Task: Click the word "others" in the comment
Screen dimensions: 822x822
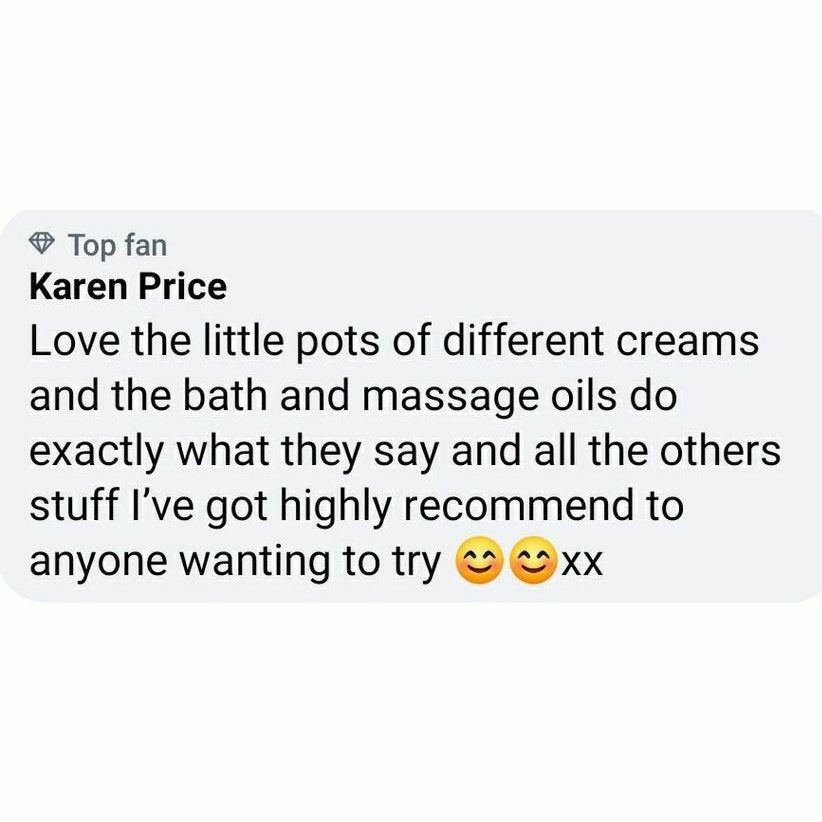Action: tap(719, 450)
